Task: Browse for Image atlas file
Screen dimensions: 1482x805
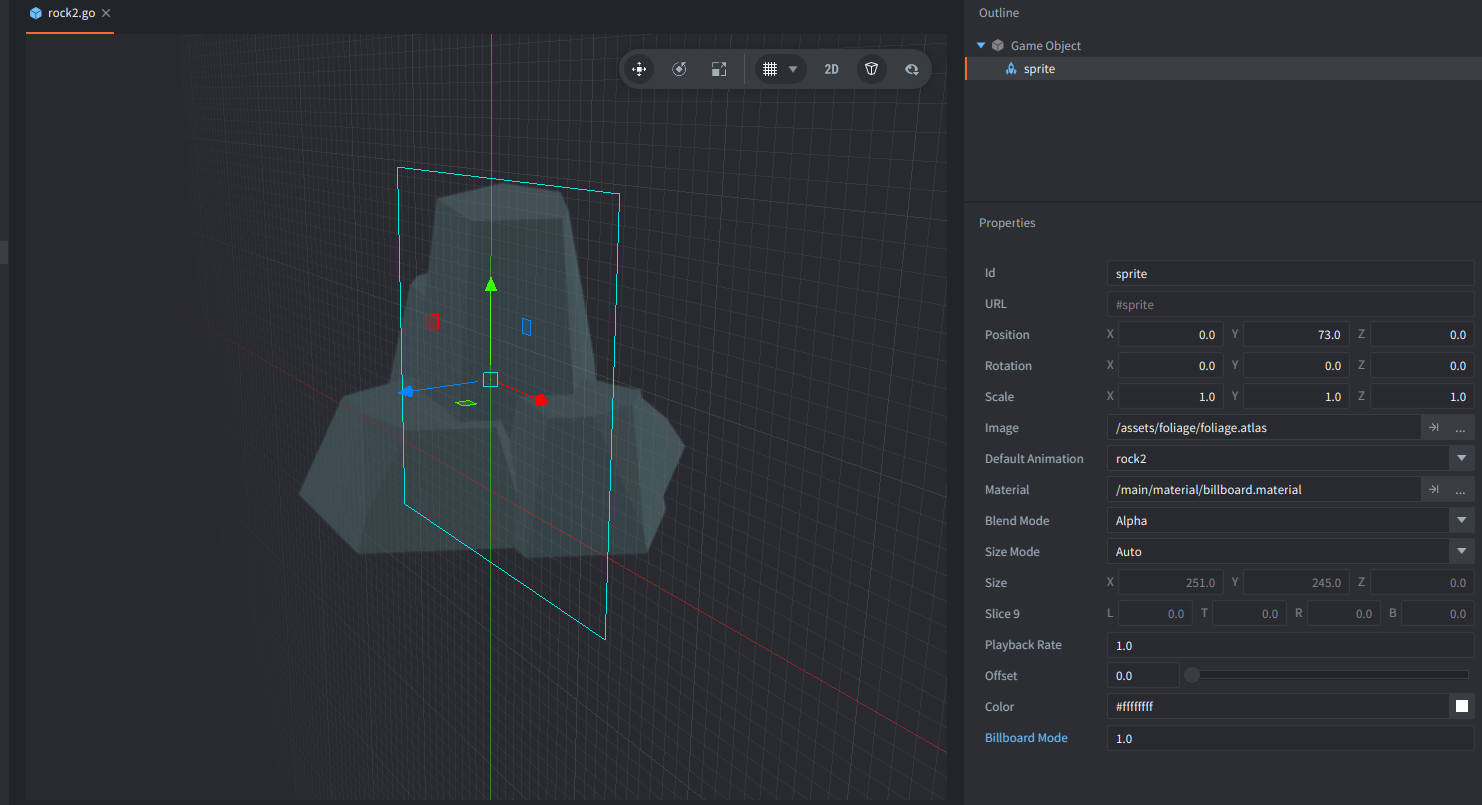Action: click(1460, 428)
